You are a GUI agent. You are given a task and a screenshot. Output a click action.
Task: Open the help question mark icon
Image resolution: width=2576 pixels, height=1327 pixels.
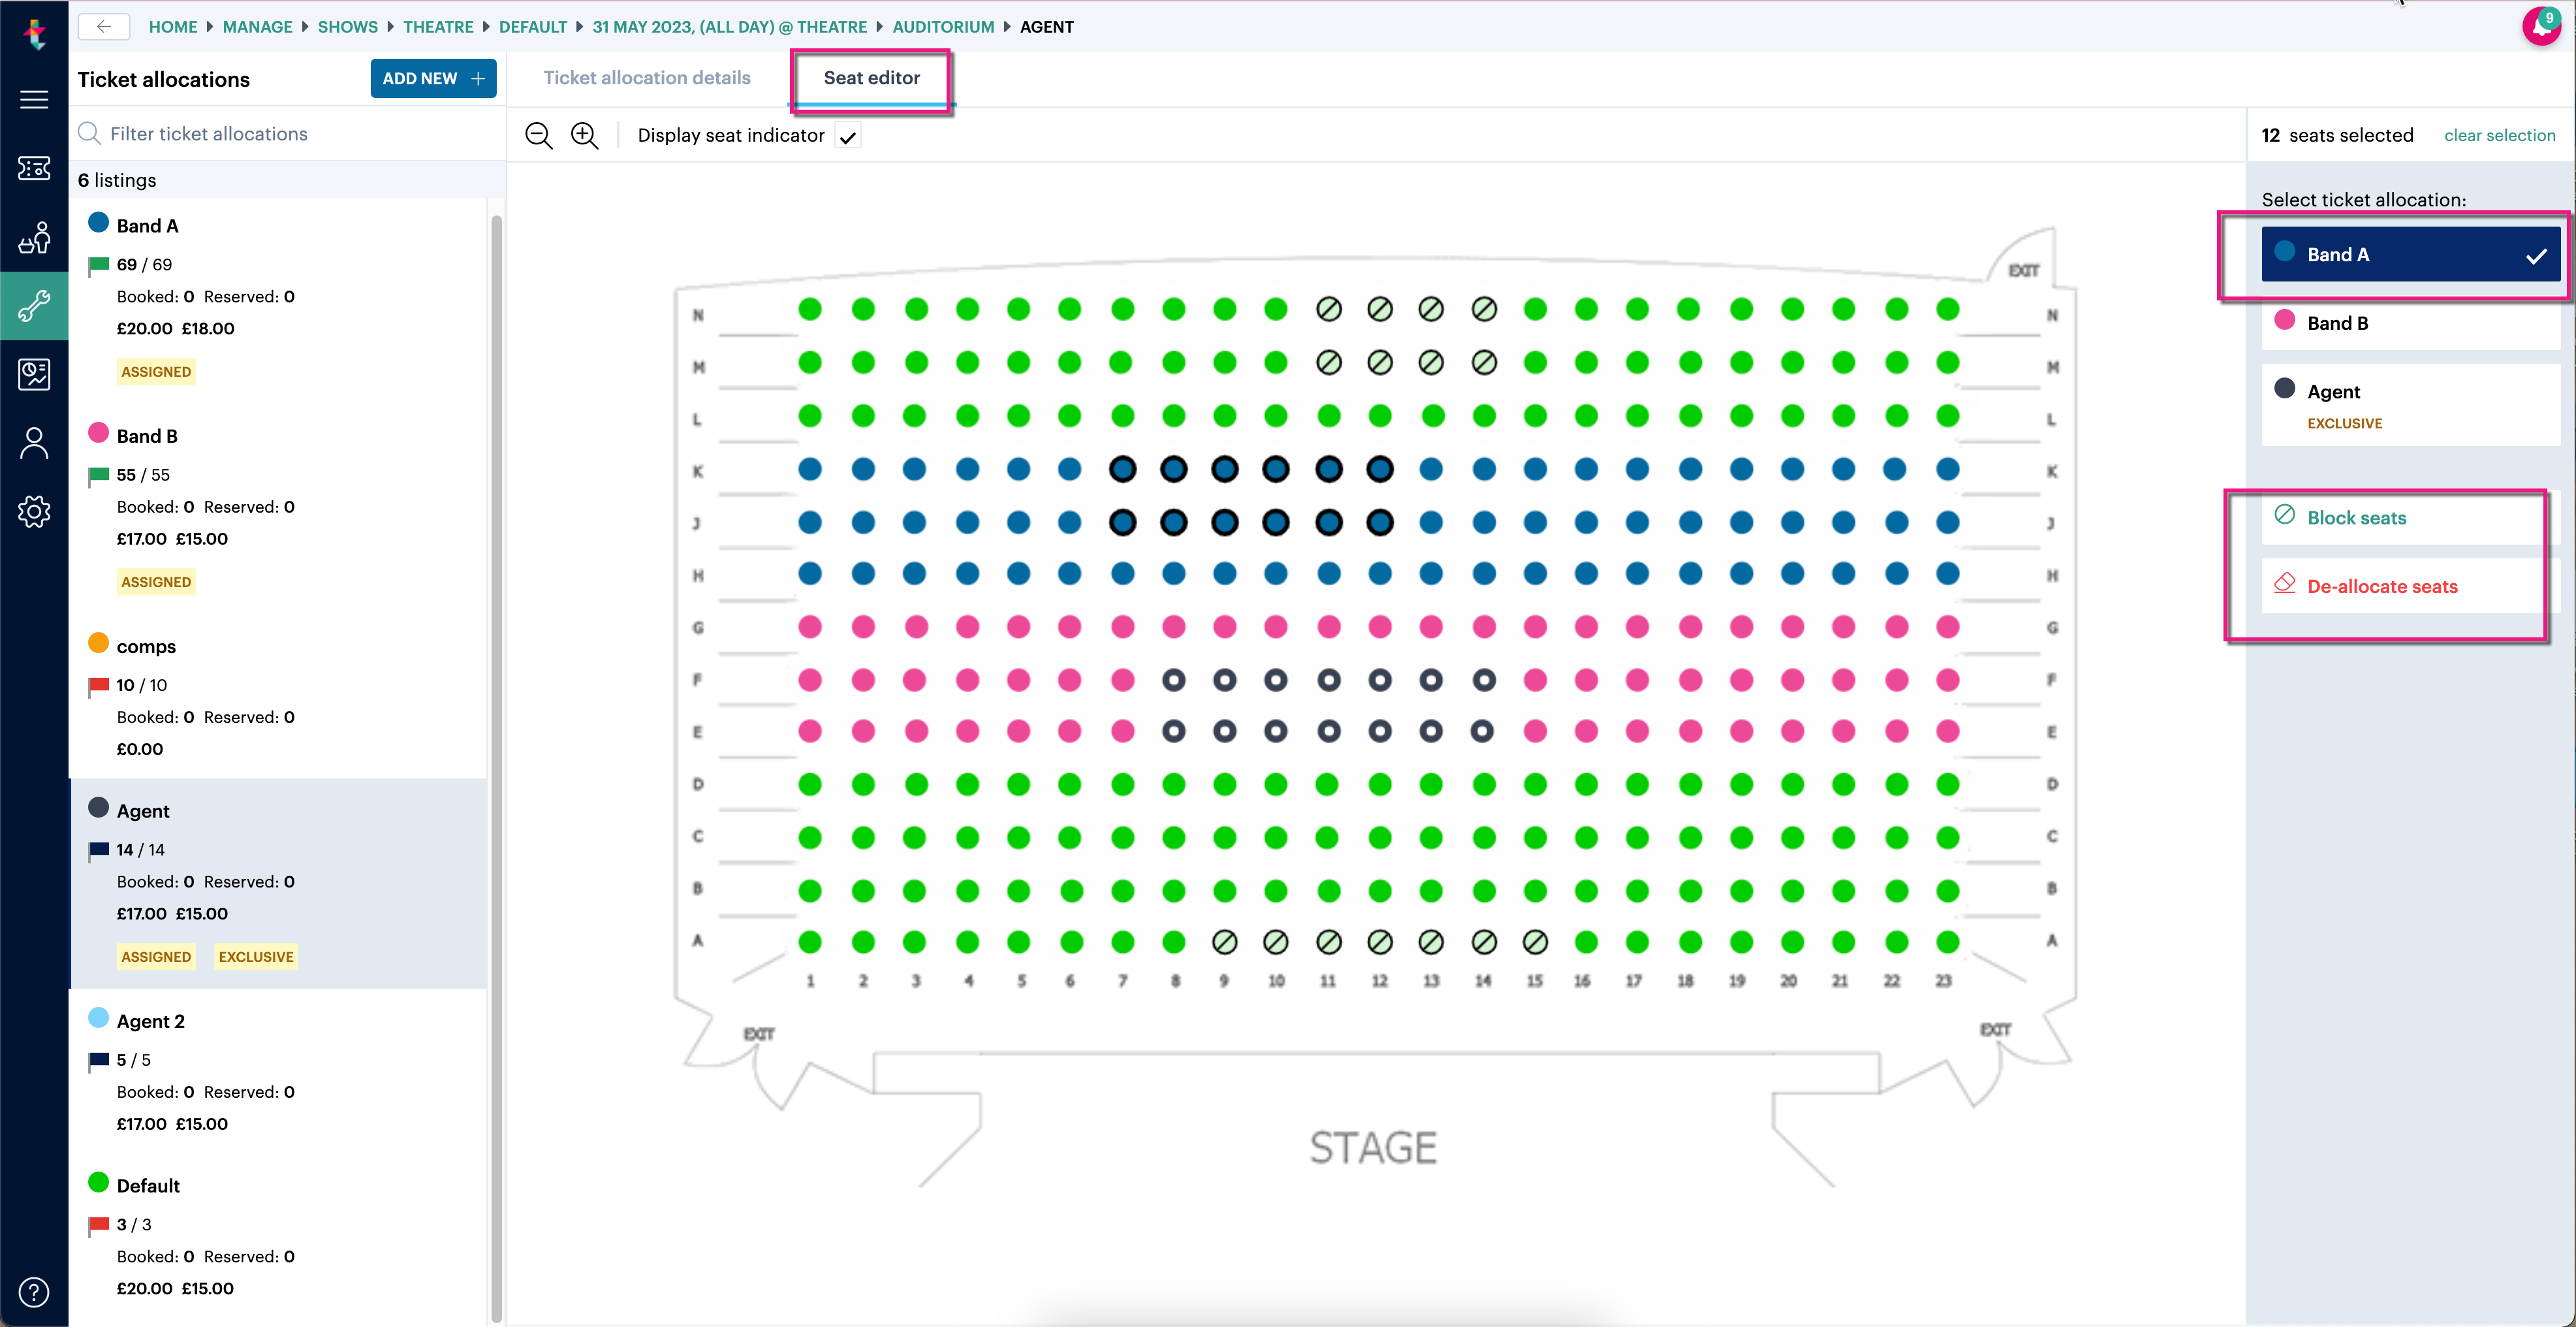click(x=34, y=1292)
